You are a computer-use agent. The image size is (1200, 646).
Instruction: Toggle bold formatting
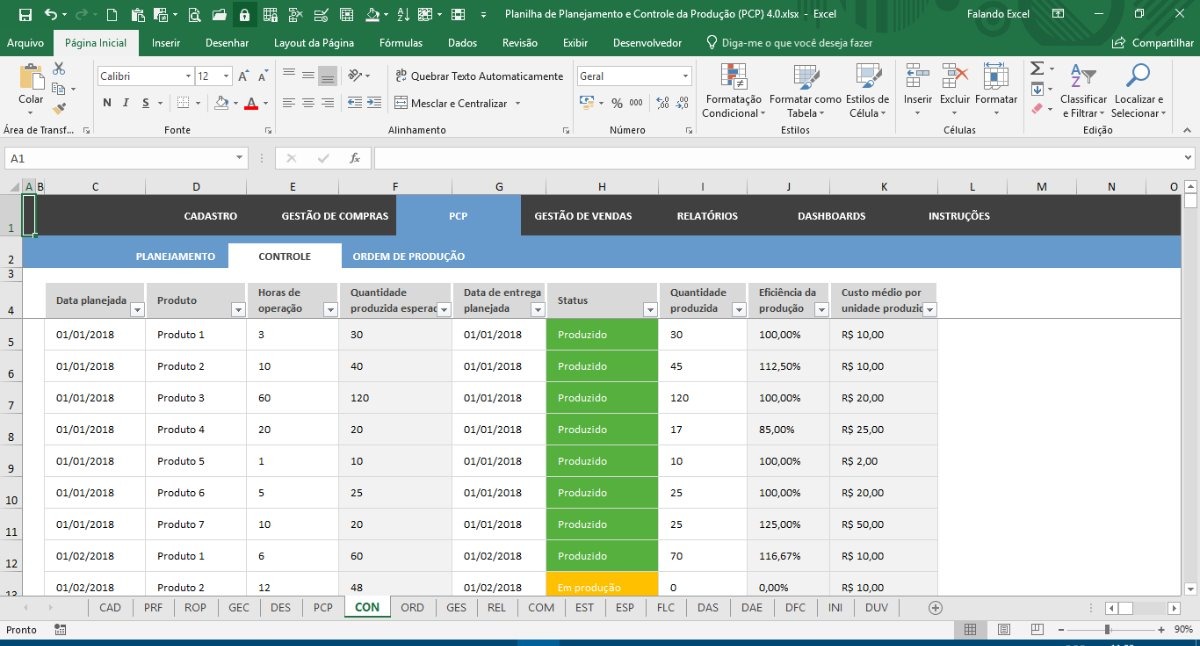107,103
